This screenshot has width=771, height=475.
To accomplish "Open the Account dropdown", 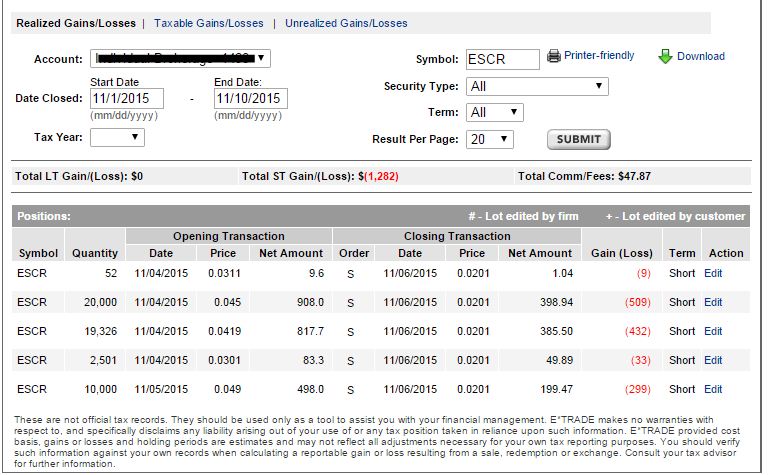I will [x=180, y=59].
